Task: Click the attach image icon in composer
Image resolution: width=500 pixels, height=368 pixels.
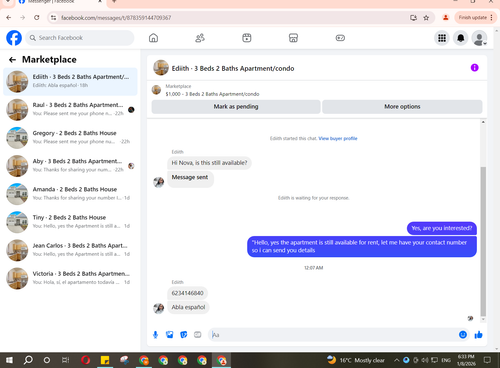Action: point(169,335)
